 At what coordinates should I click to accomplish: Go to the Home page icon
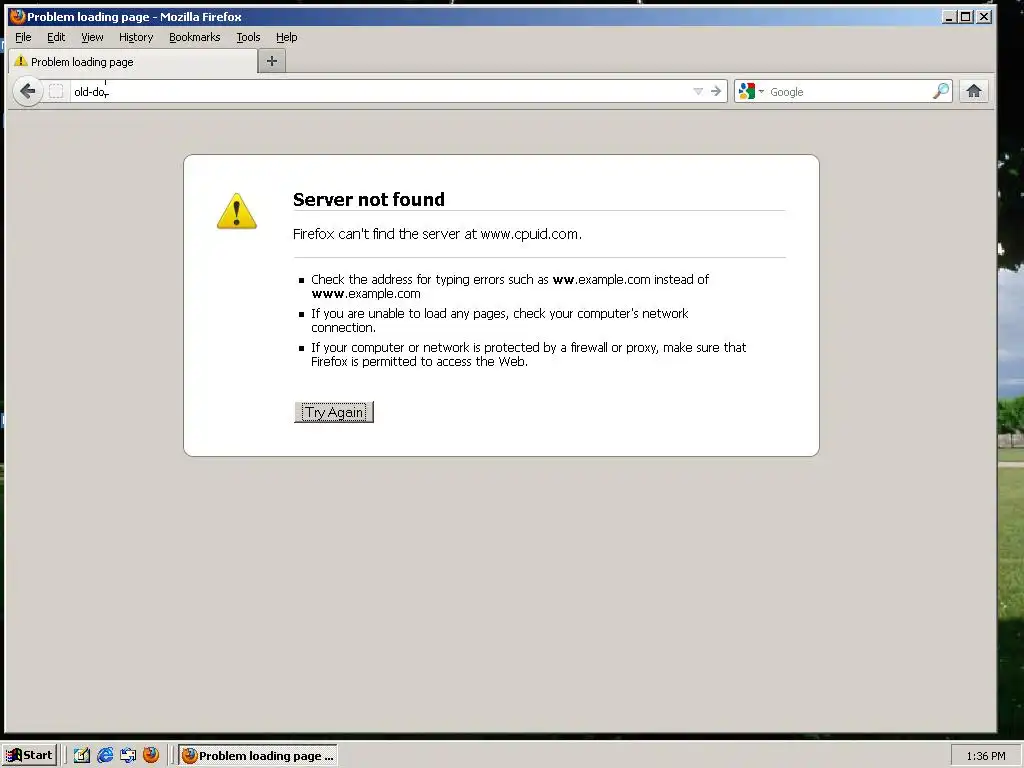(x=974, y=91)
